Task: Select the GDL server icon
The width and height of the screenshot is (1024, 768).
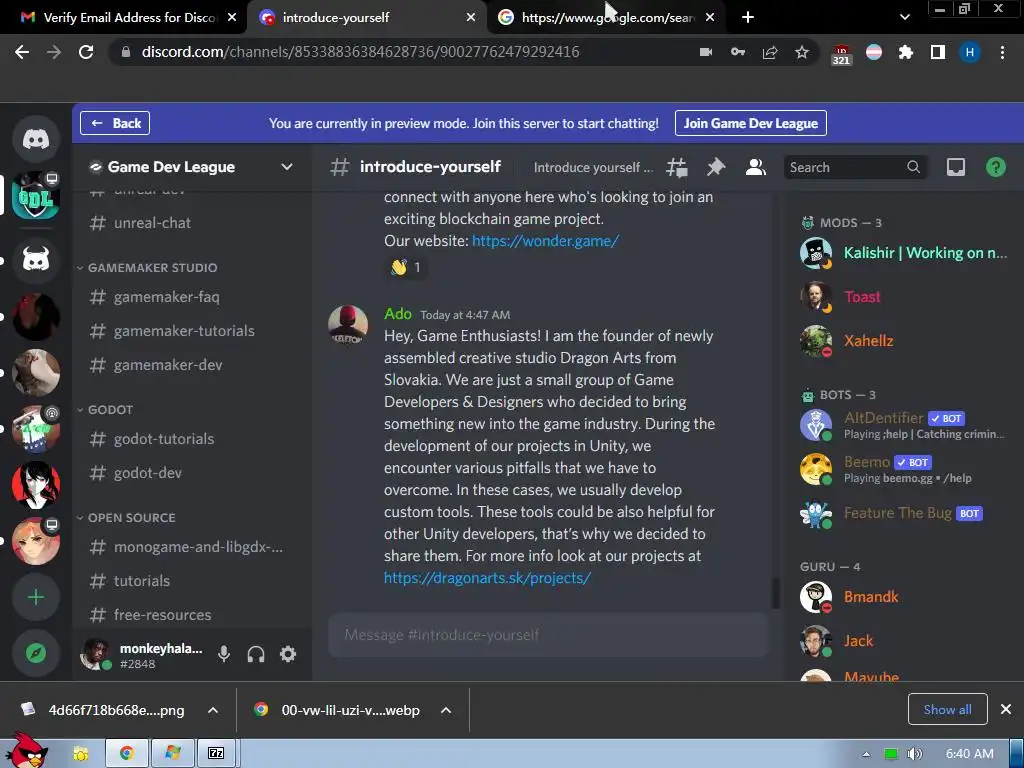Action: 36,195
